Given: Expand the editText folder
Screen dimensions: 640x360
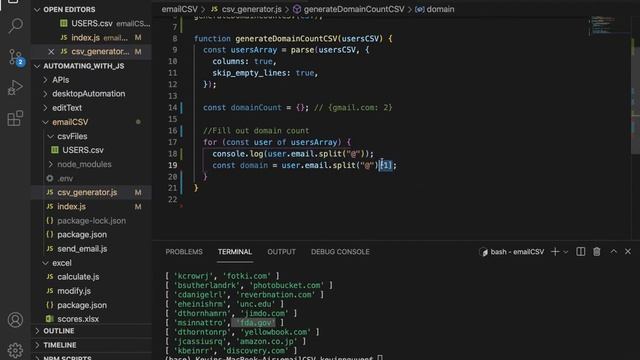Looking at the screenshot, I should coord(91,108).
